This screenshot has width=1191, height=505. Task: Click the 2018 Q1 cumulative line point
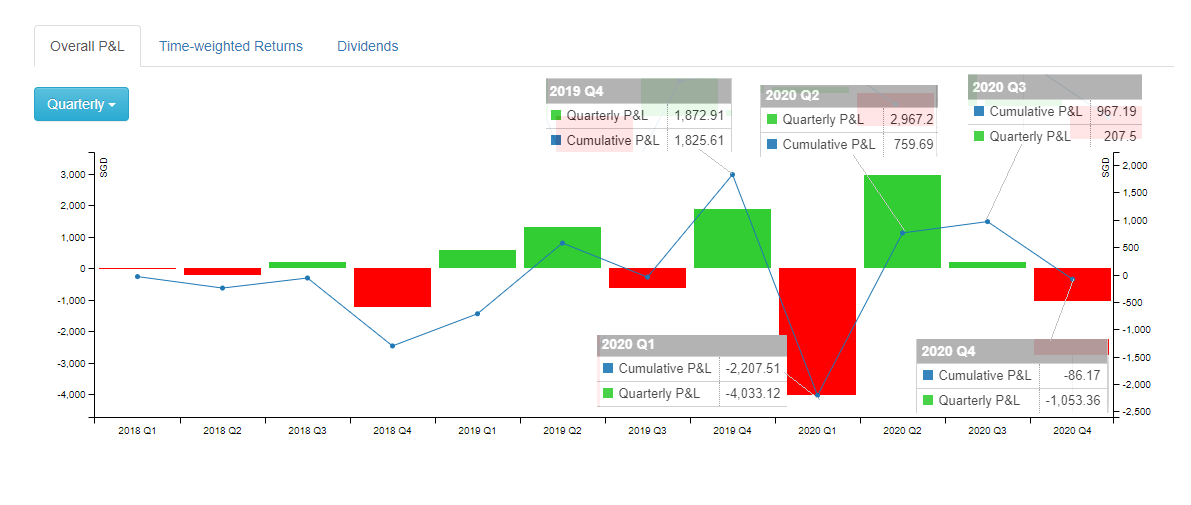pyautogui.click(x=137, y=276)
